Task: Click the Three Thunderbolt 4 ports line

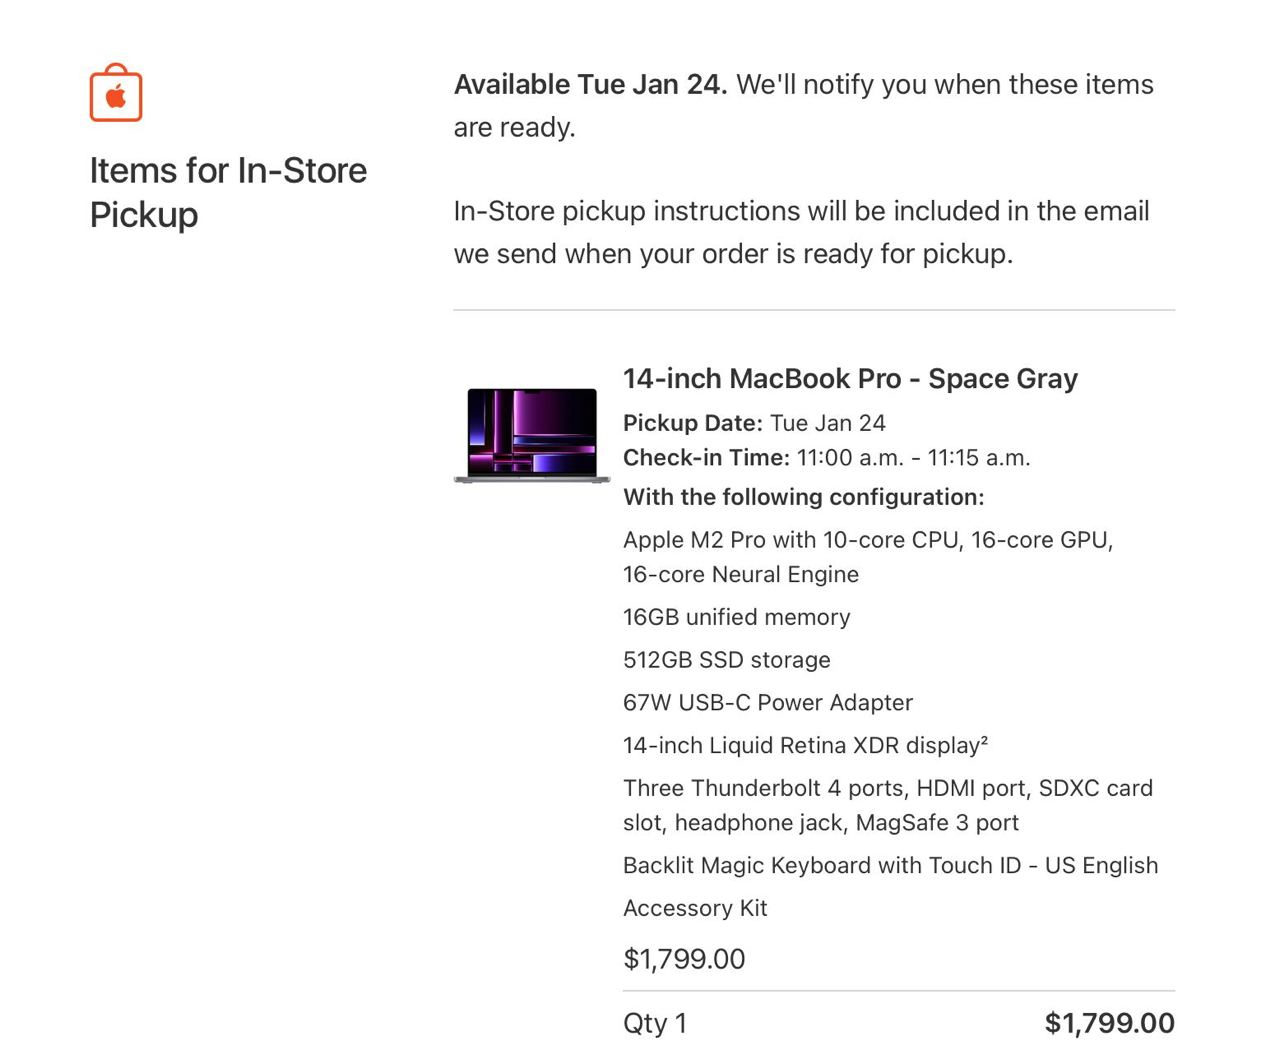Action: coord(887,805)
